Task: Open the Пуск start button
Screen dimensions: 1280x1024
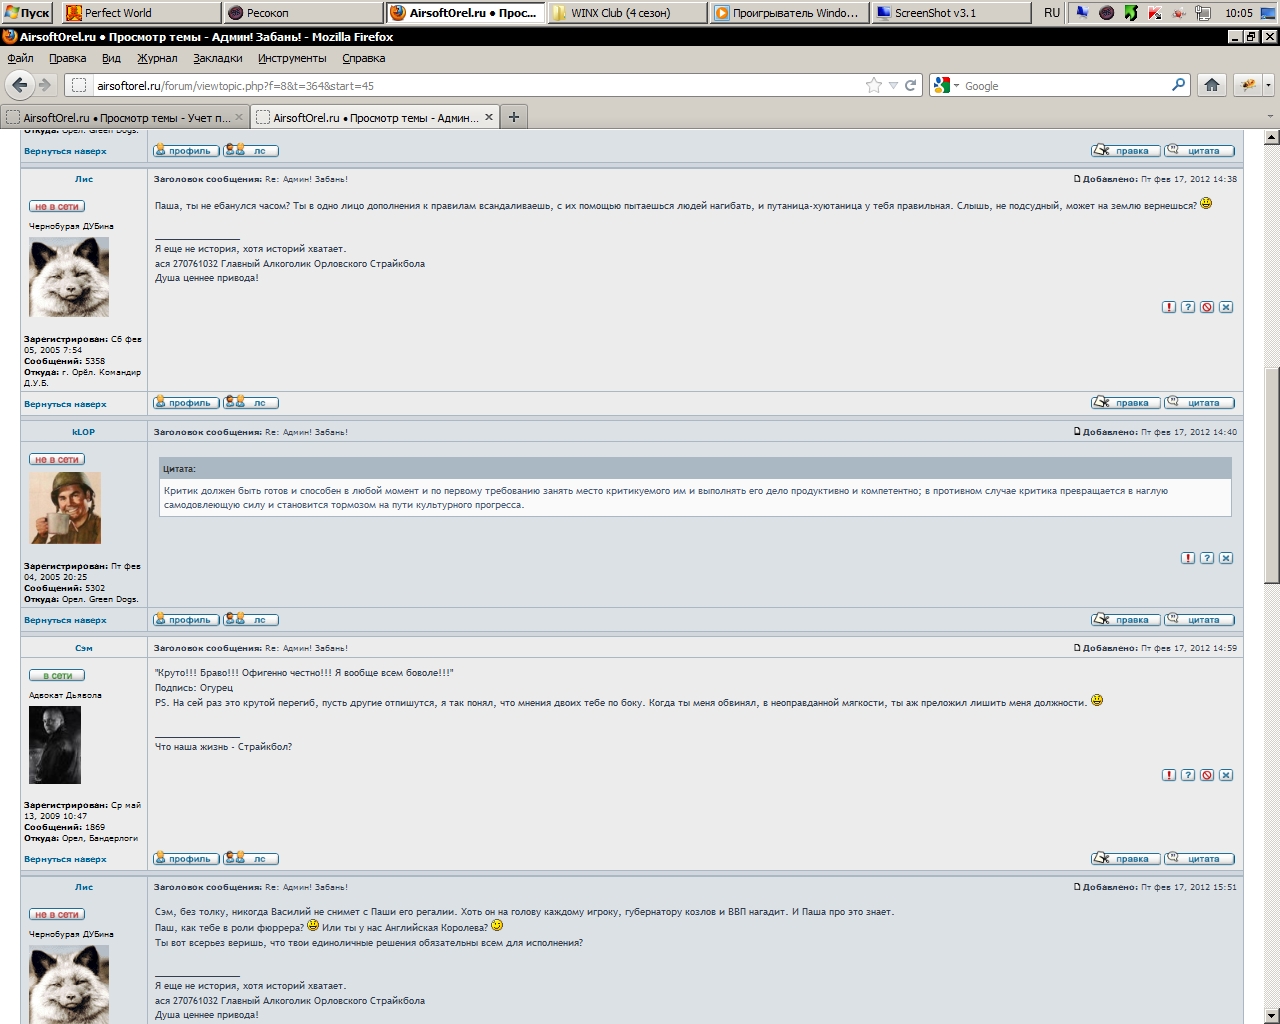Action: [27, 12]
